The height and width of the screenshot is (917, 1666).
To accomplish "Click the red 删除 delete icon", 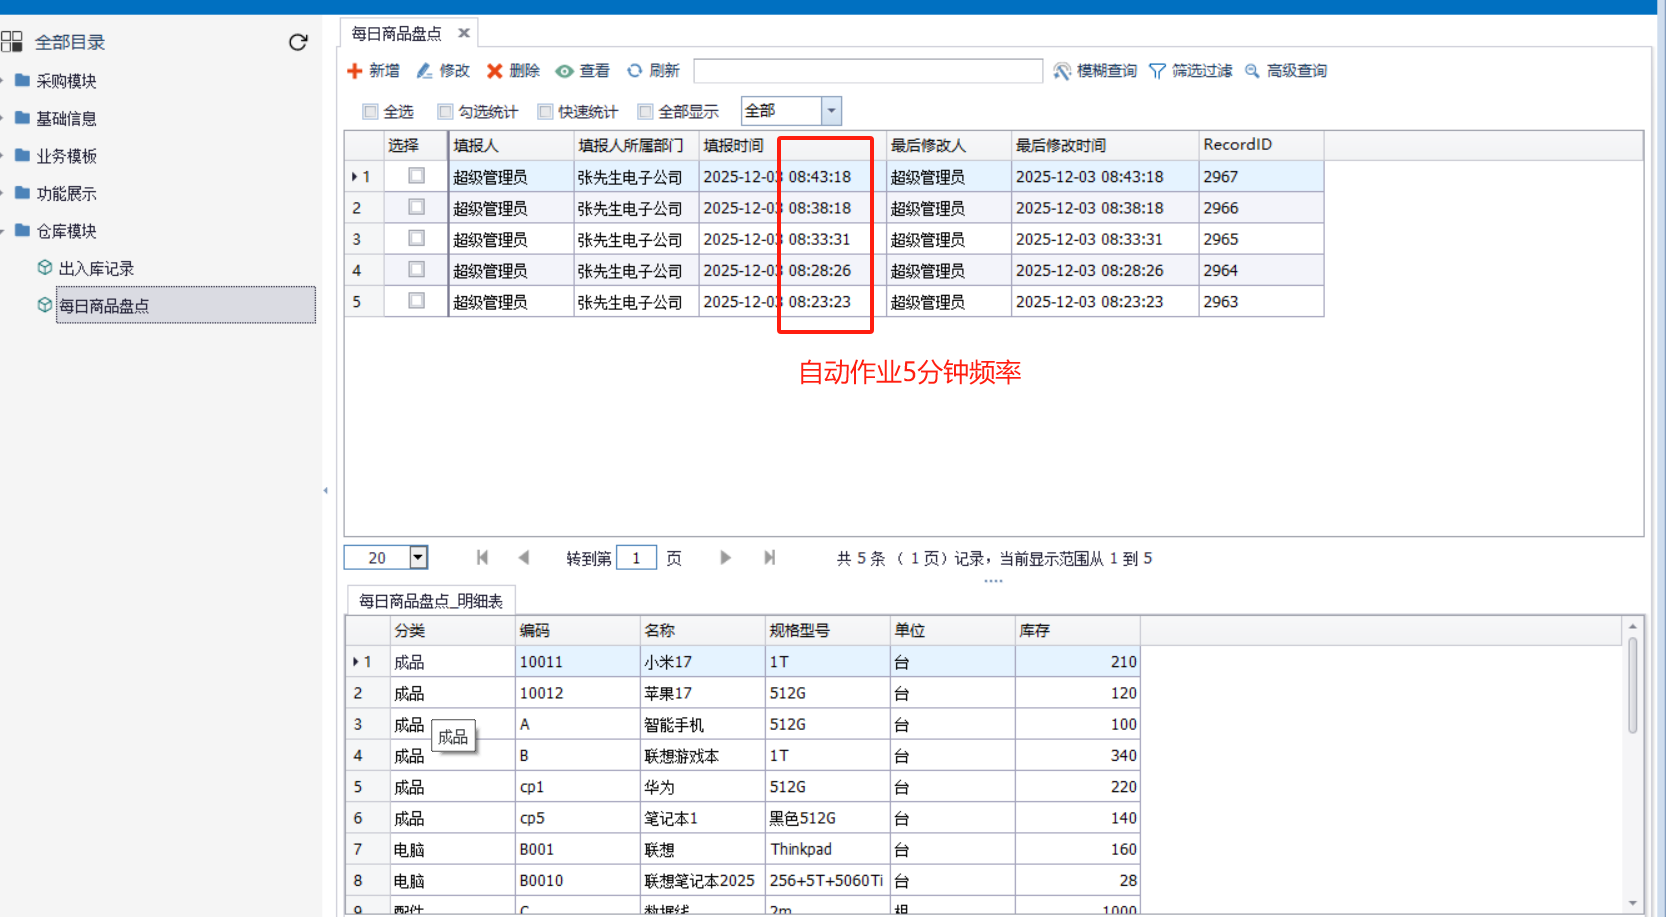I will pos(495,71).
